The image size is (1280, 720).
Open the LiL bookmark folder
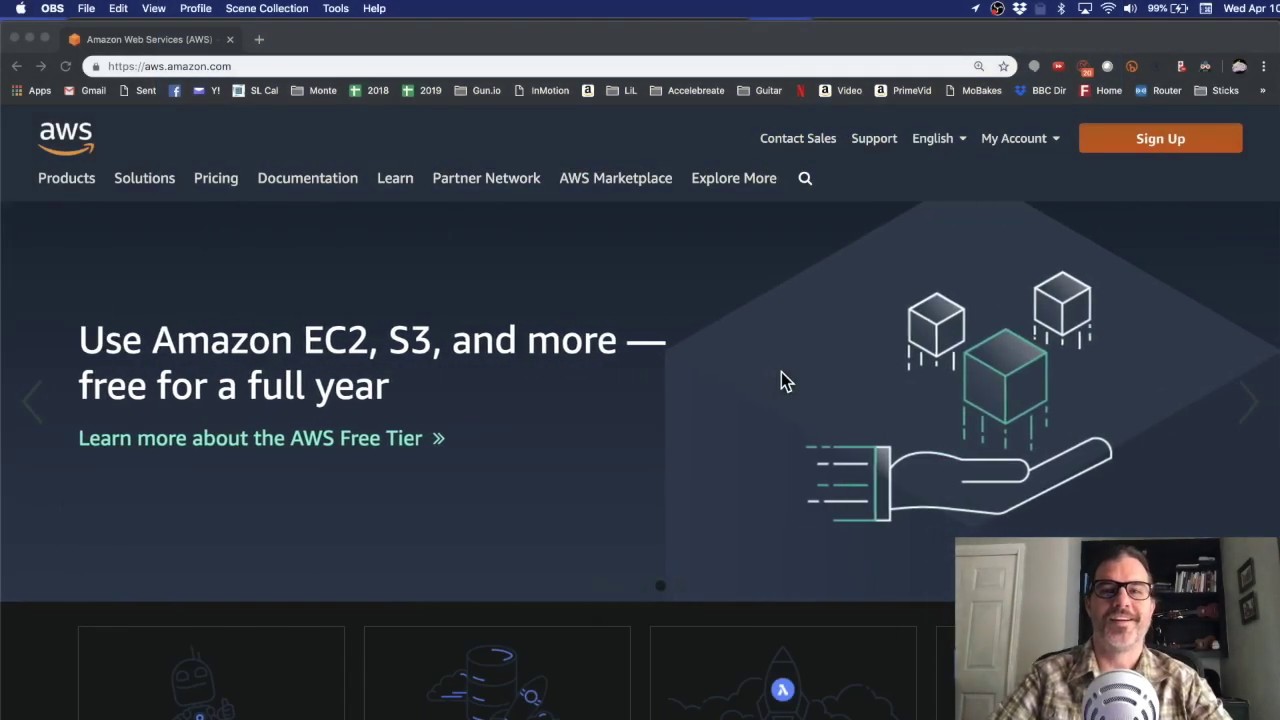(x=620, y=90)
